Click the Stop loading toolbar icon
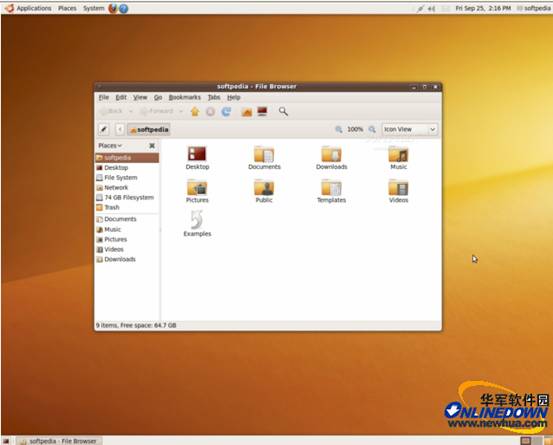The width and height of the screenshot is (553, 445). click(x=211, y=112)
